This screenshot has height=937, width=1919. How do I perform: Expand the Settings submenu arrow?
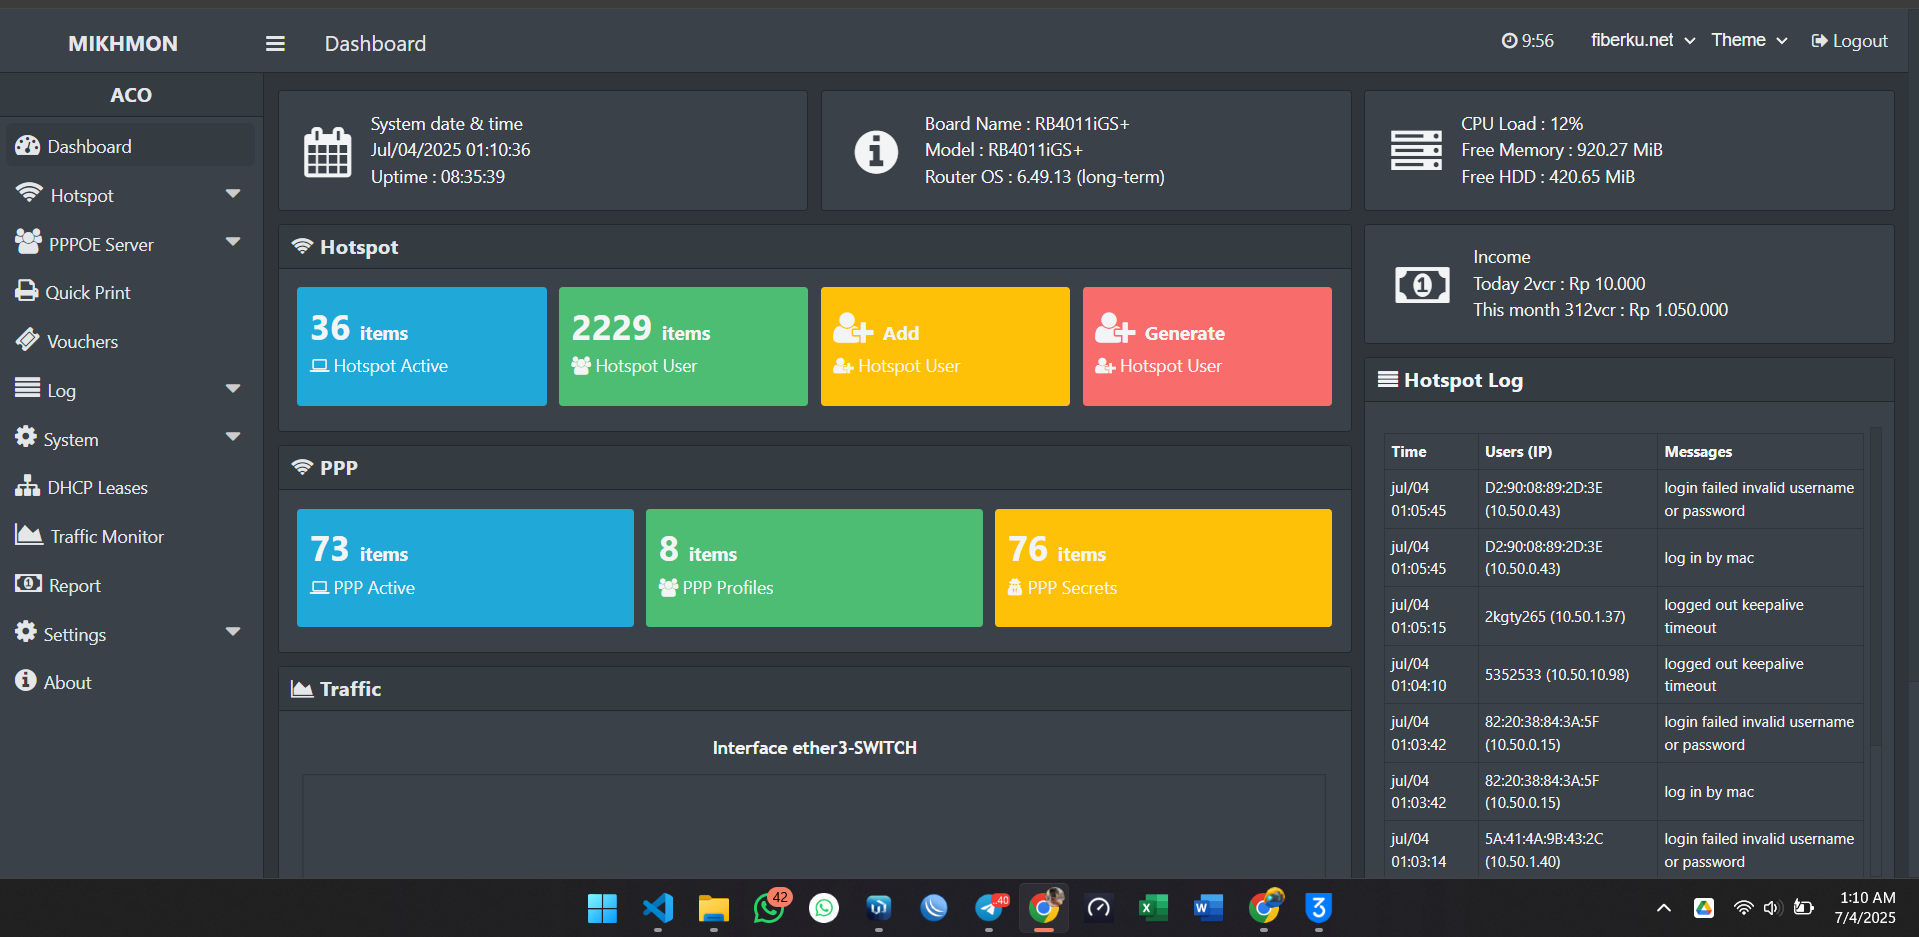[233, 632]
